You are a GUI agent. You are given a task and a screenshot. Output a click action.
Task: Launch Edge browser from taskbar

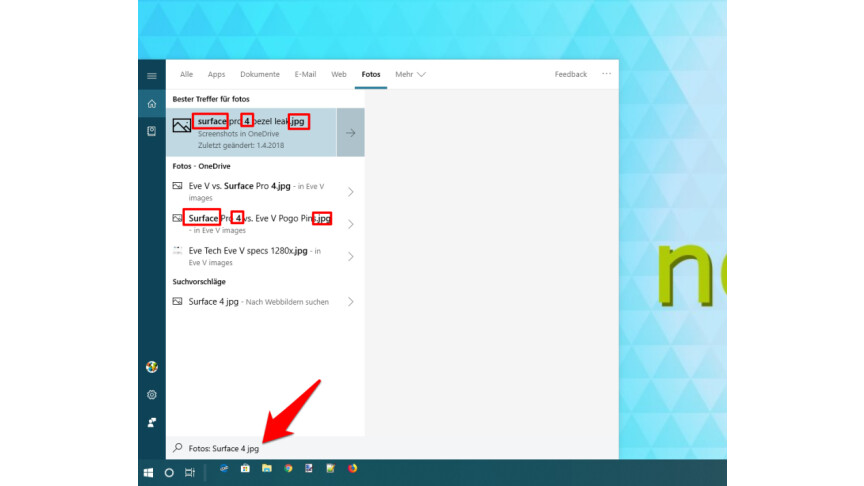click(224, 469)
